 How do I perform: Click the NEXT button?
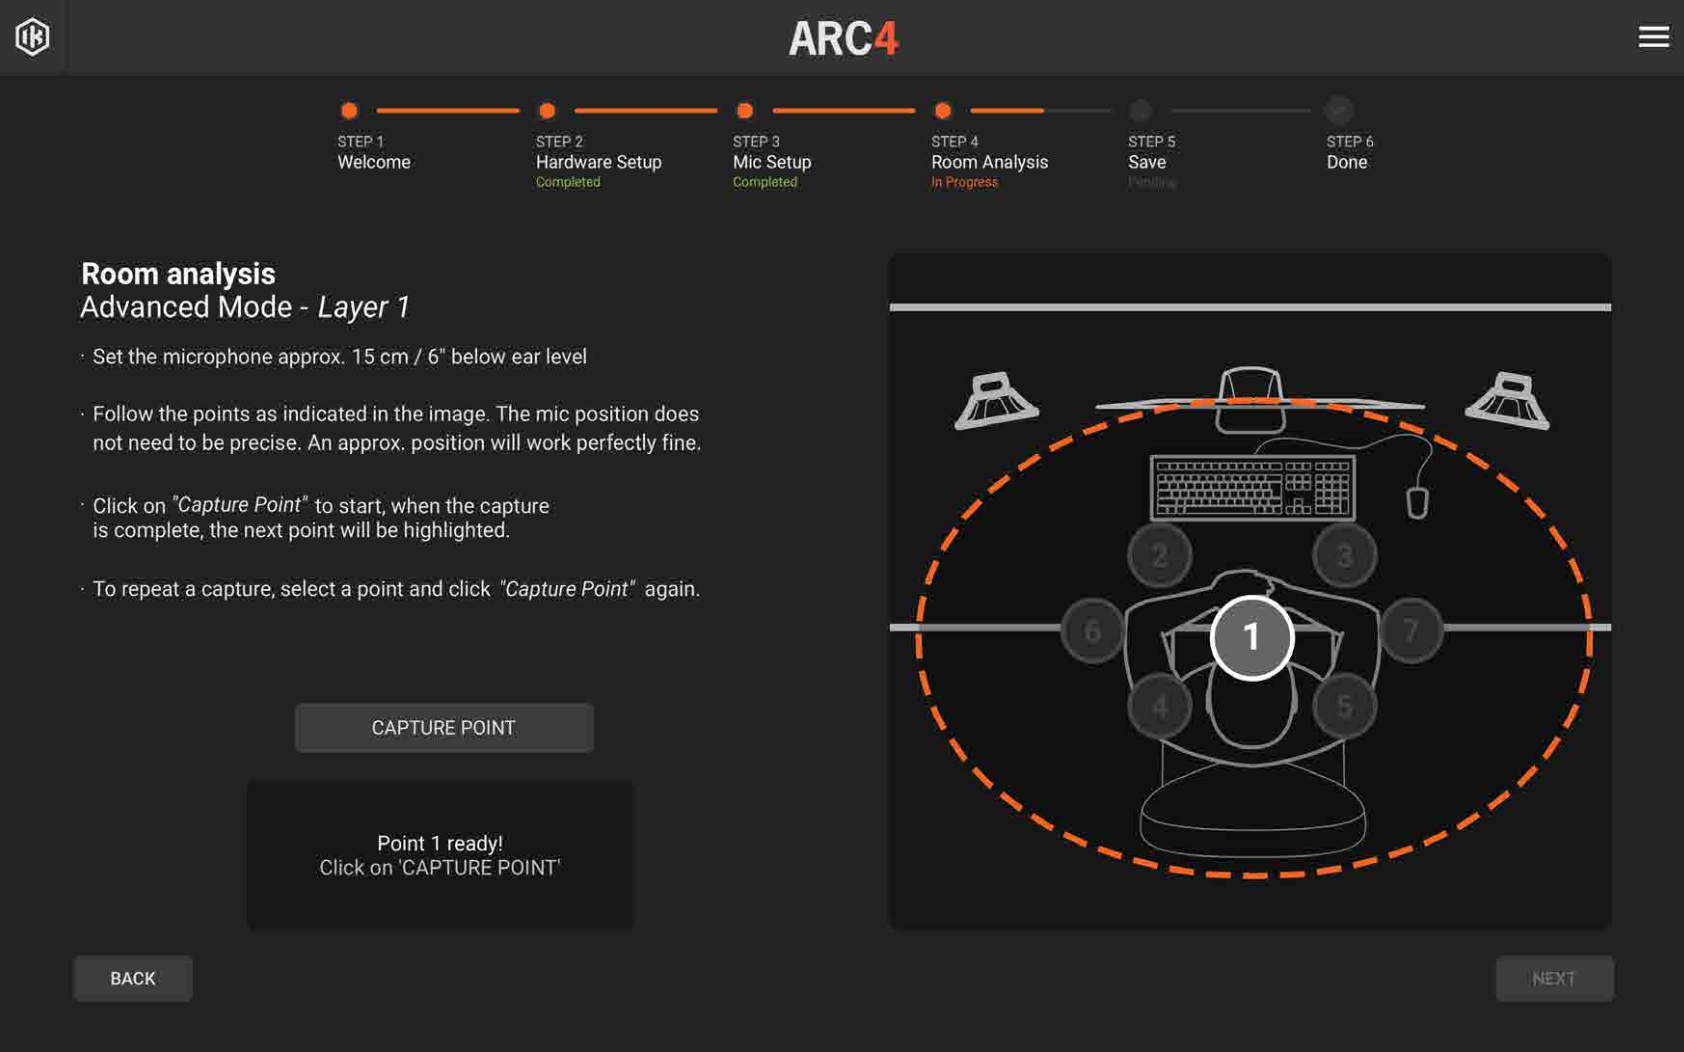click(1554, 978)
